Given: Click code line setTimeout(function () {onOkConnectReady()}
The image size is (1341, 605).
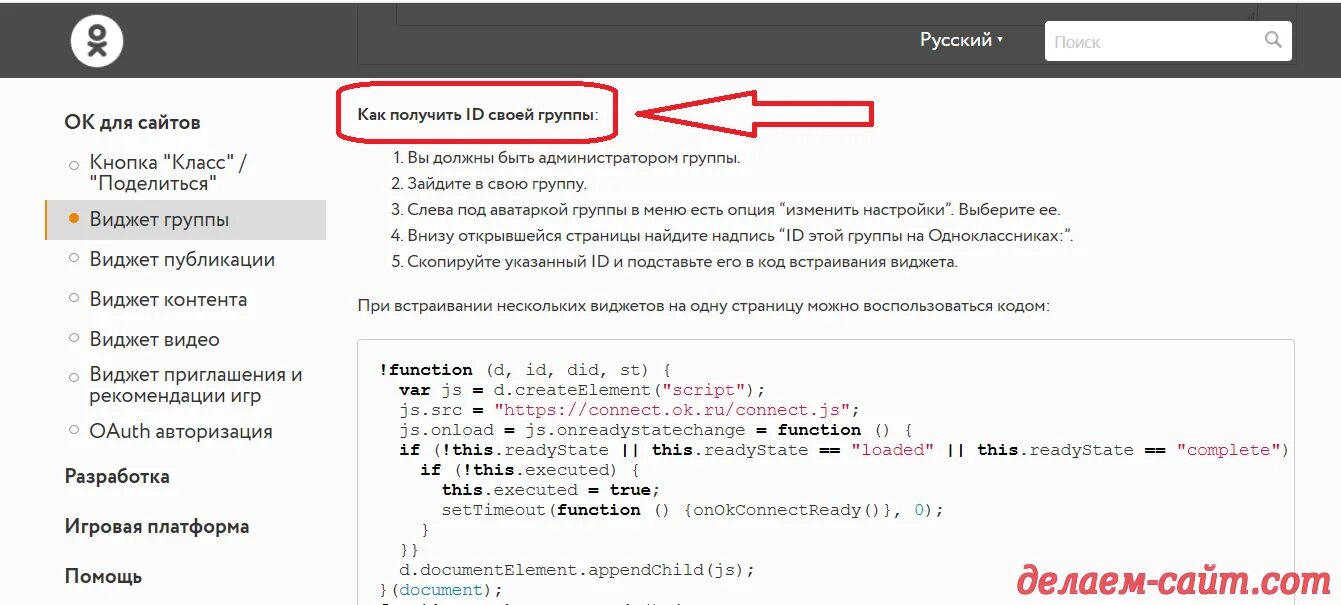Looking at the screenshot, I should pyautogui.click(x=692, y=510).
